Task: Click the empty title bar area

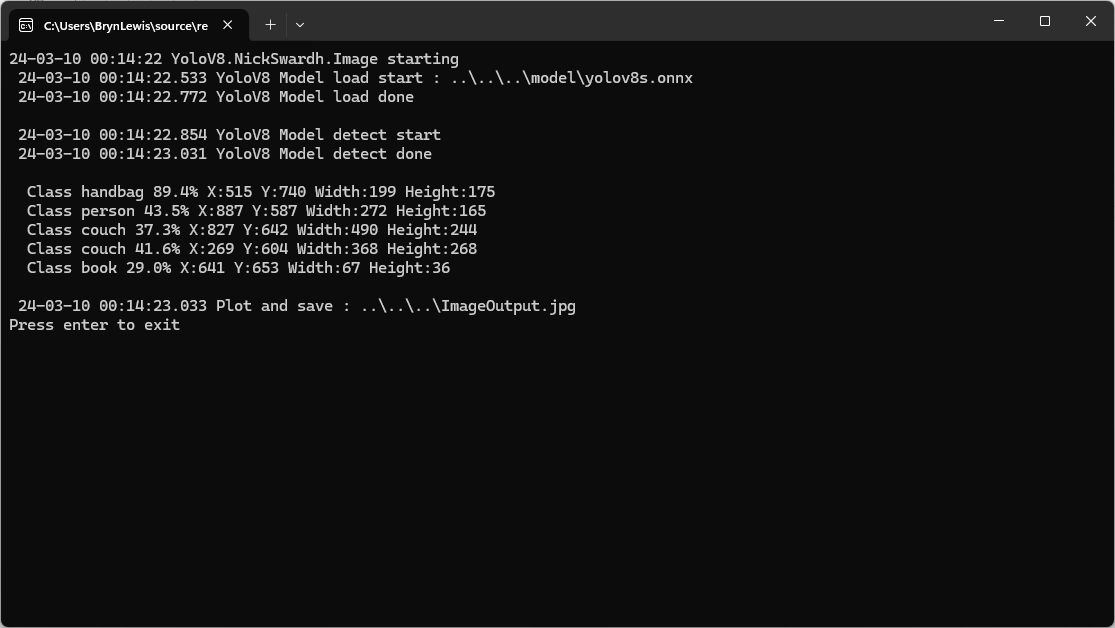Action: (640, 21)
